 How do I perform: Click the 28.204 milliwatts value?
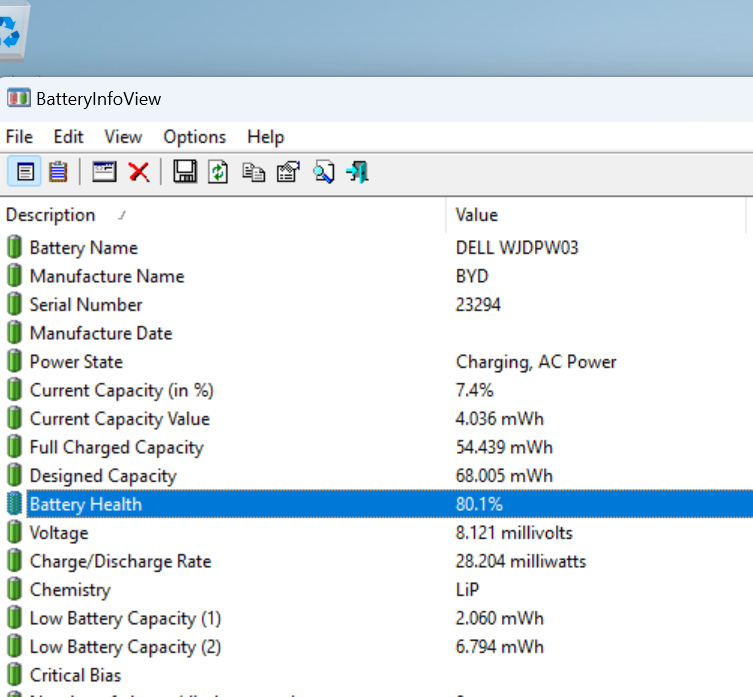click(521, 561)
